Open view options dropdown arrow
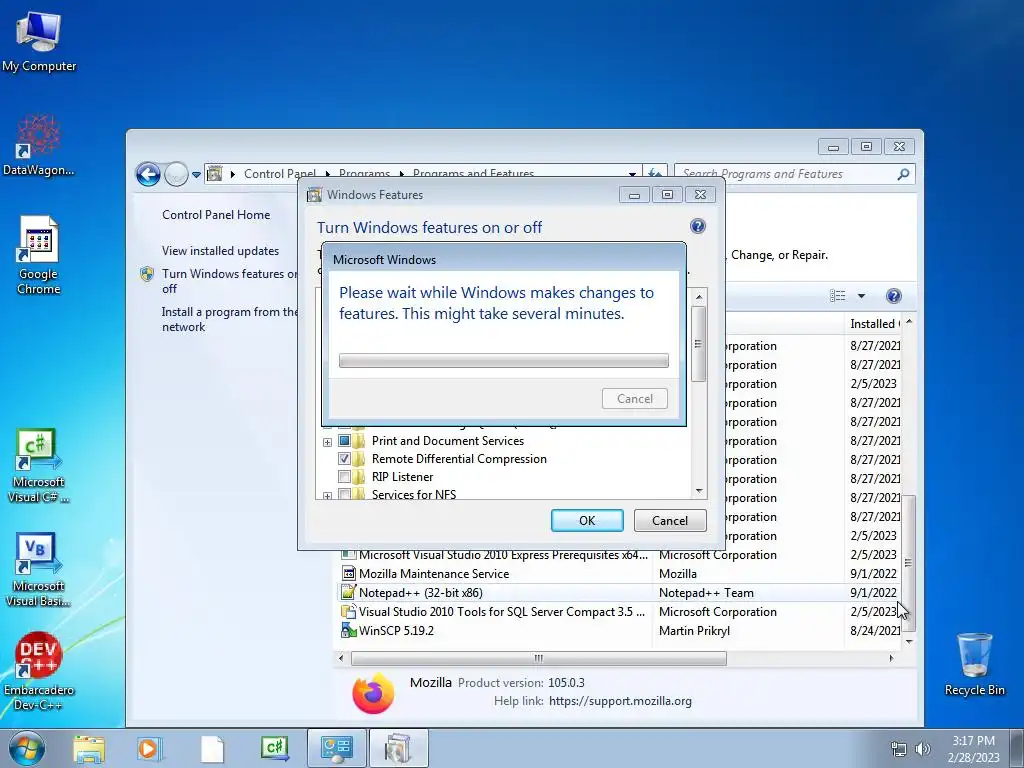 [861, 296]
